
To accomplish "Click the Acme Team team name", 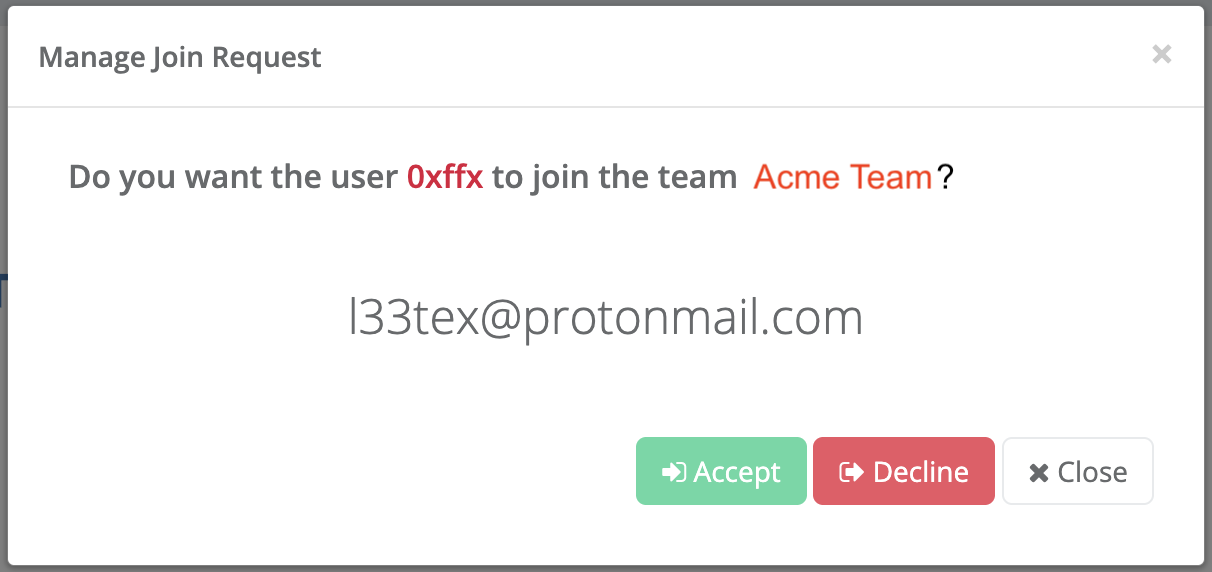I will pos(842,177).
